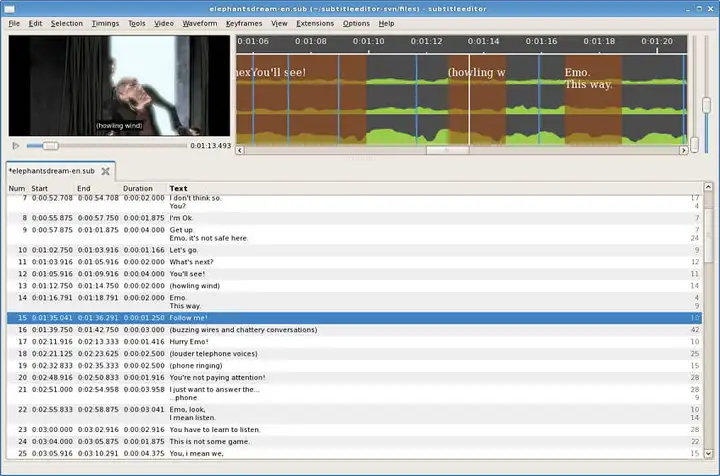The width and height of the screenshot is (720, 476).
Task: Adjust the video seek slider handle
Action: pyautogui.click(x=51, y=146)
